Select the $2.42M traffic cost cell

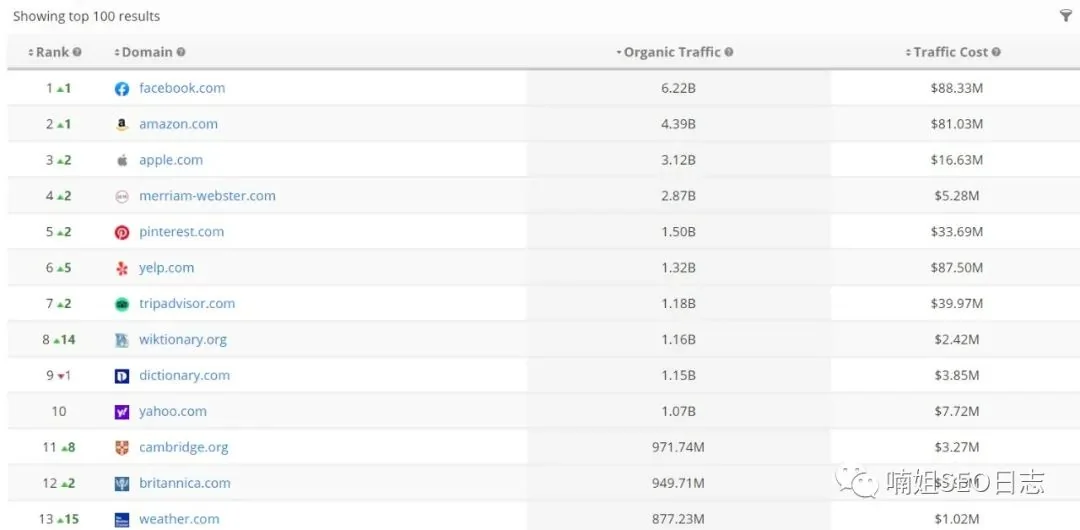pos(957,339)
